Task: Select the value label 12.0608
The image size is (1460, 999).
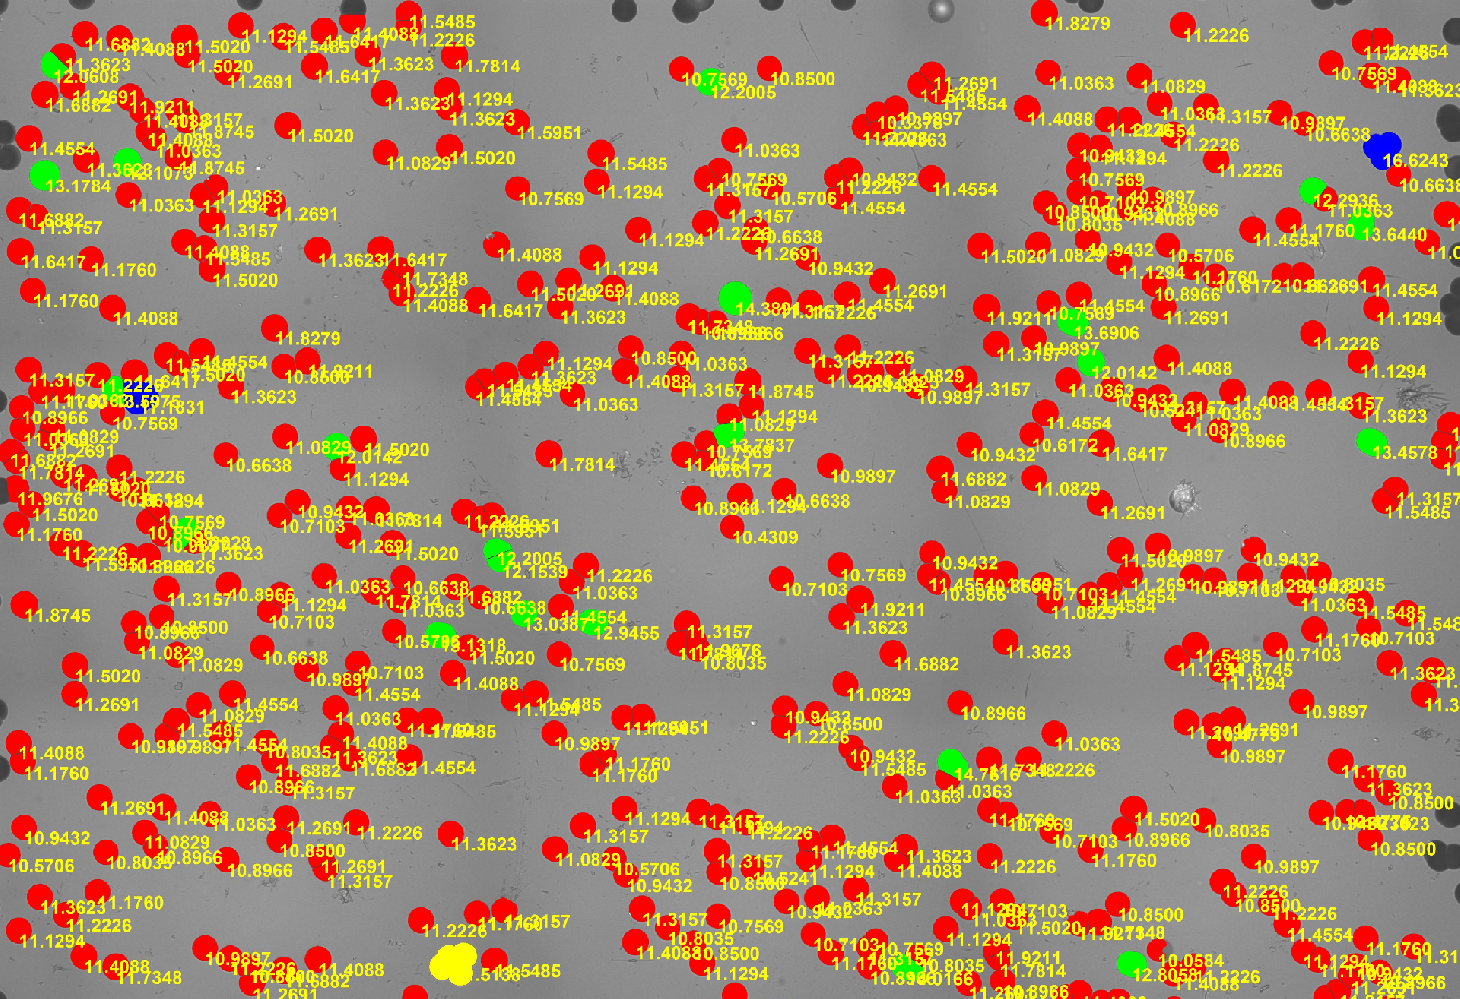Action: pyautogui.click(x=85, y=77)
